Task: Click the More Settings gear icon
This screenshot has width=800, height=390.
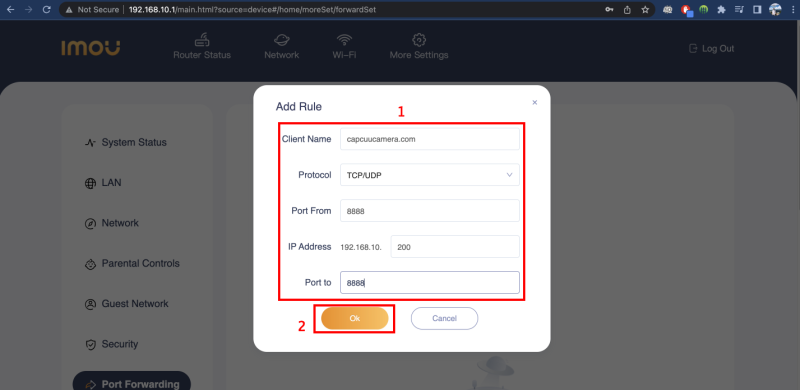Action: pos(419,39)
